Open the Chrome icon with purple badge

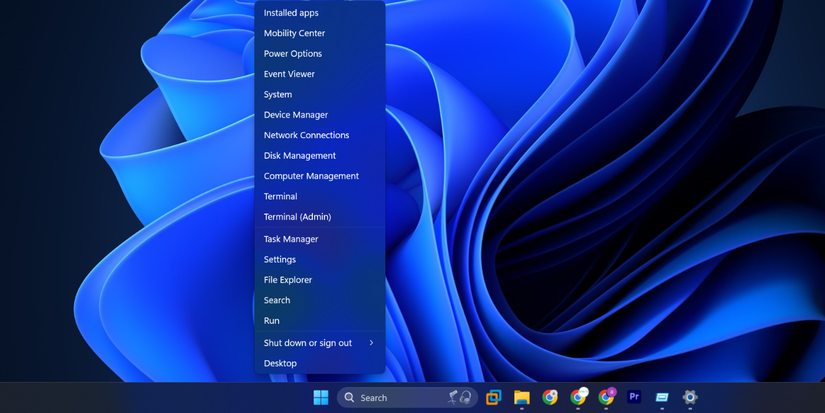click(x=606, y=397)
